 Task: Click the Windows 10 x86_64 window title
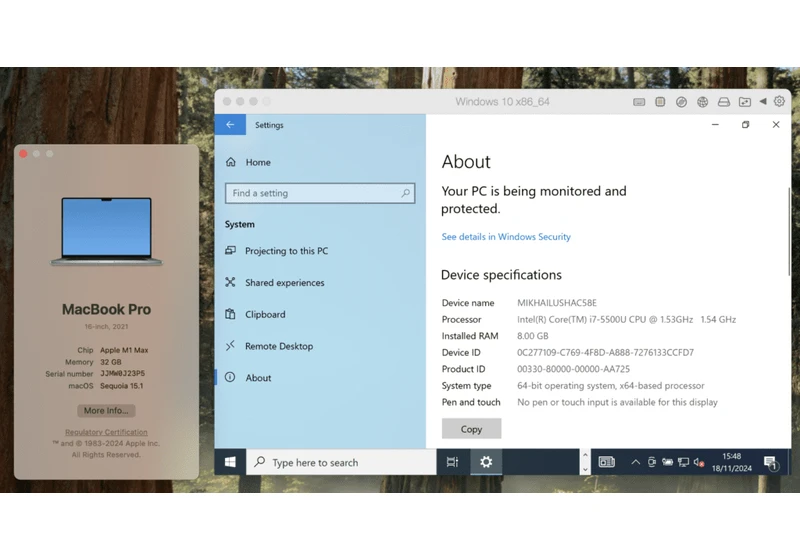pyautogui.click(x=503, y=102)
